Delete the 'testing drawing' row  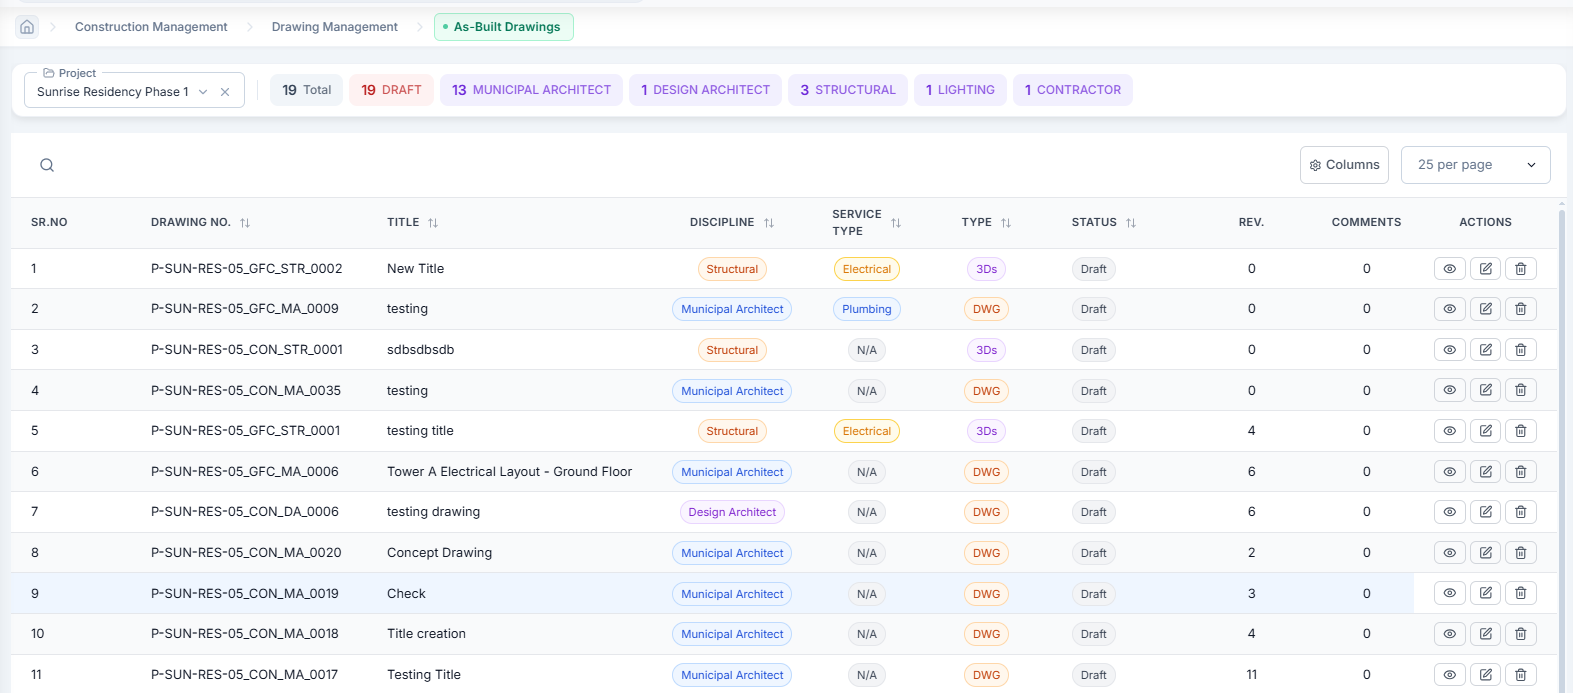tap(1521, 512)
